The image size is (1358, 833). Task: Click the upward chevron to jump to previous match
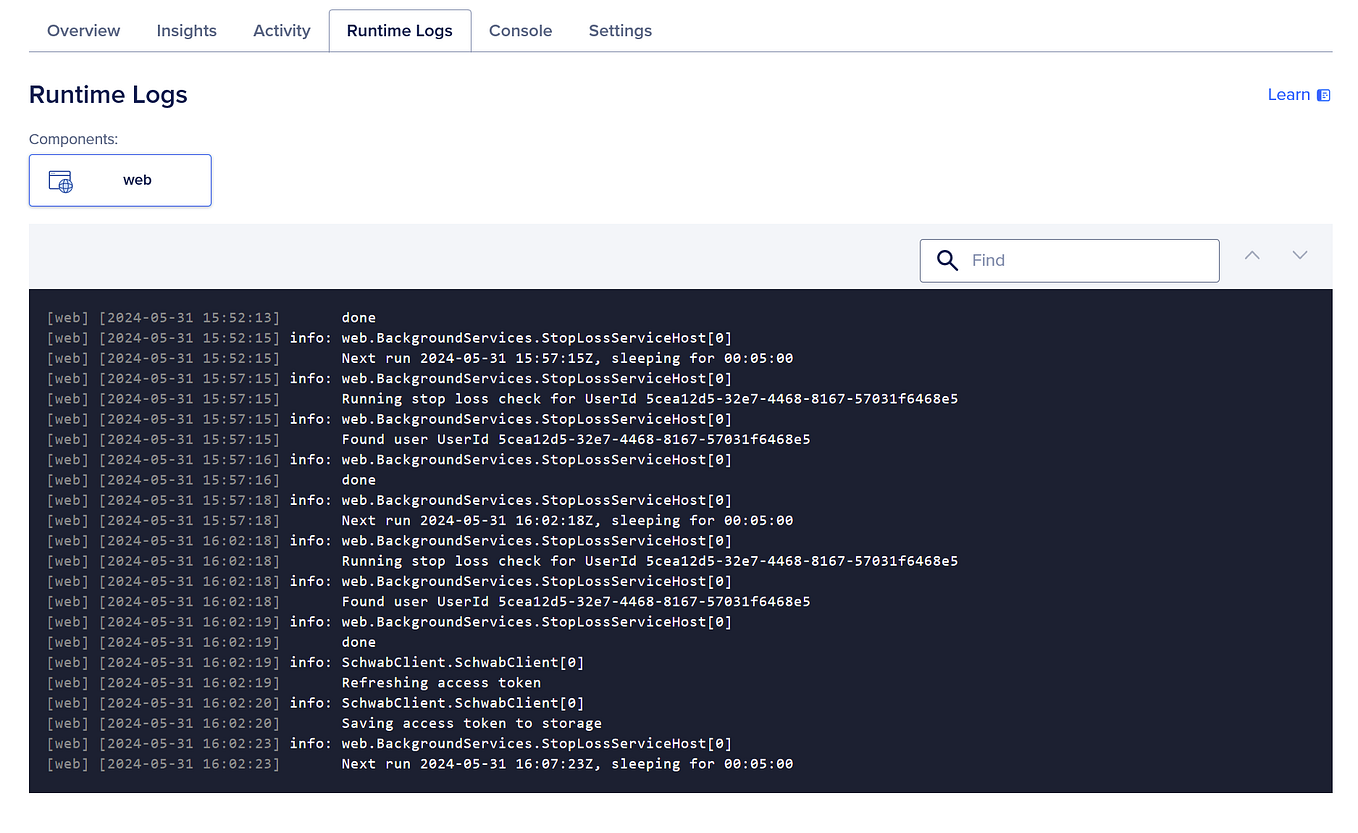(1252, 255)
